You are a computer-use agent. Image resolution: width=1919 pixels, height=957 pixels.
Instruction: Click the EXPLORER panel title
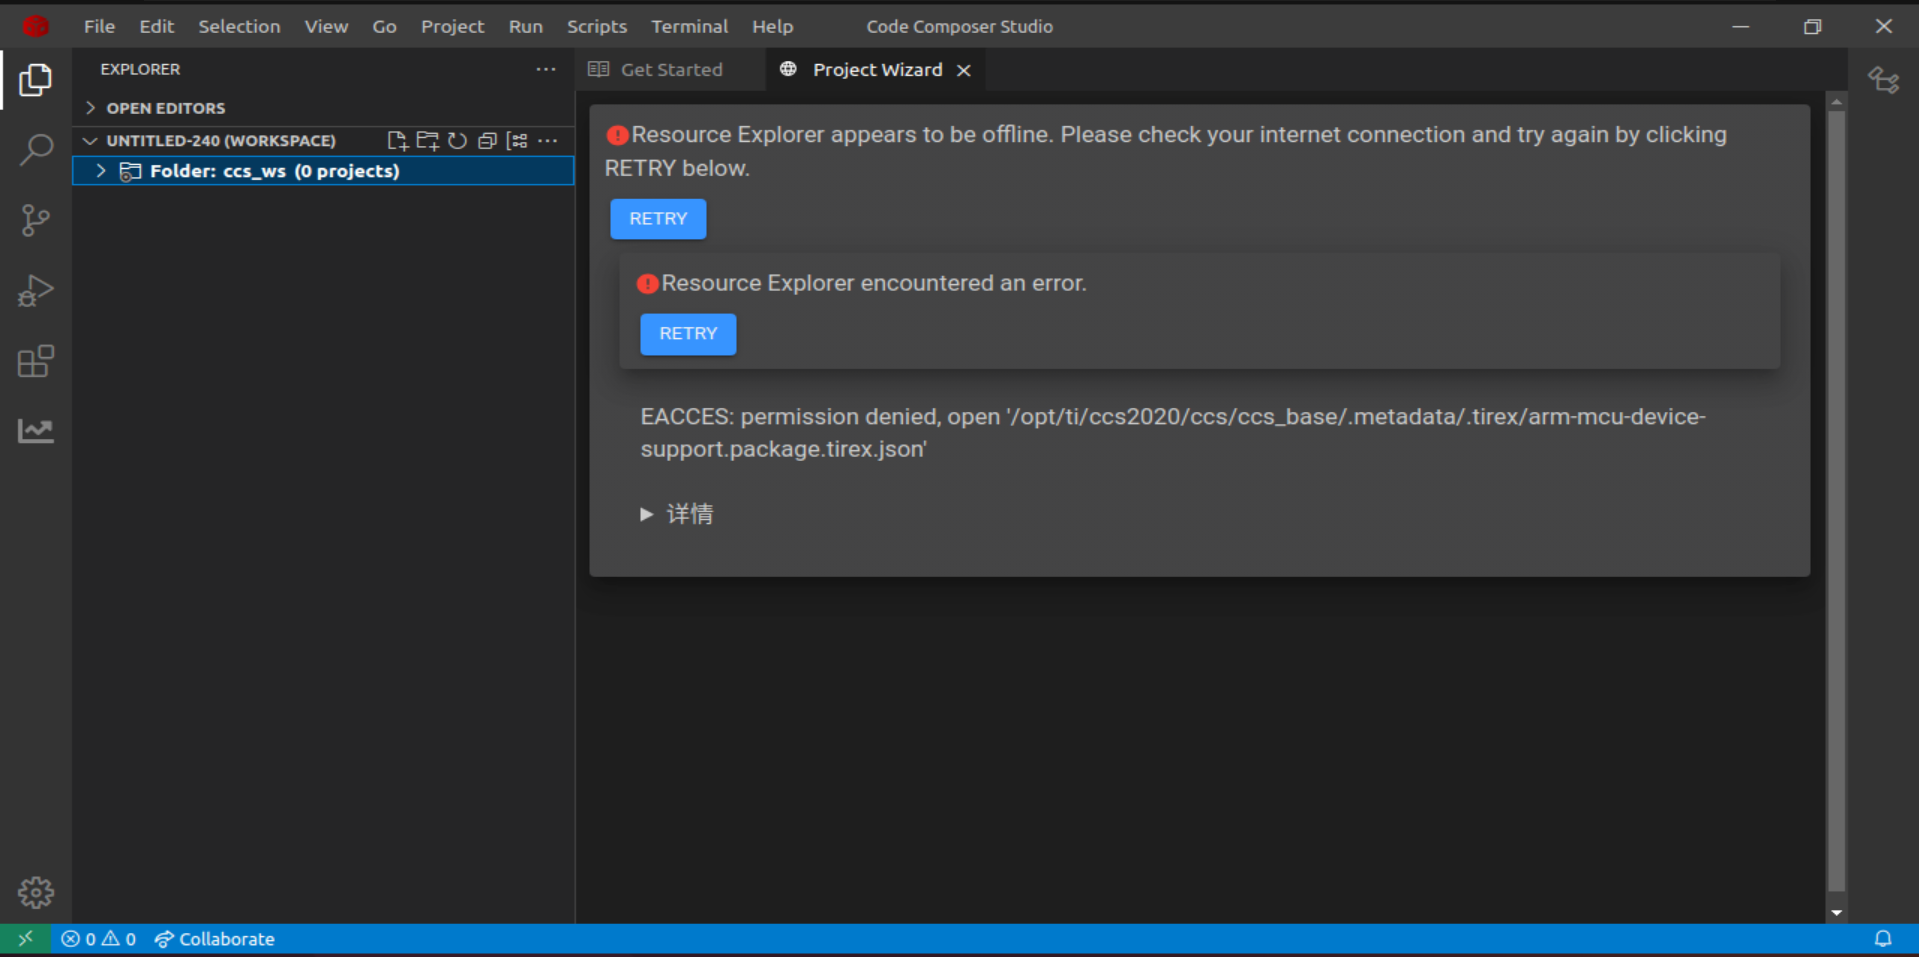click(x=140, y=69)
